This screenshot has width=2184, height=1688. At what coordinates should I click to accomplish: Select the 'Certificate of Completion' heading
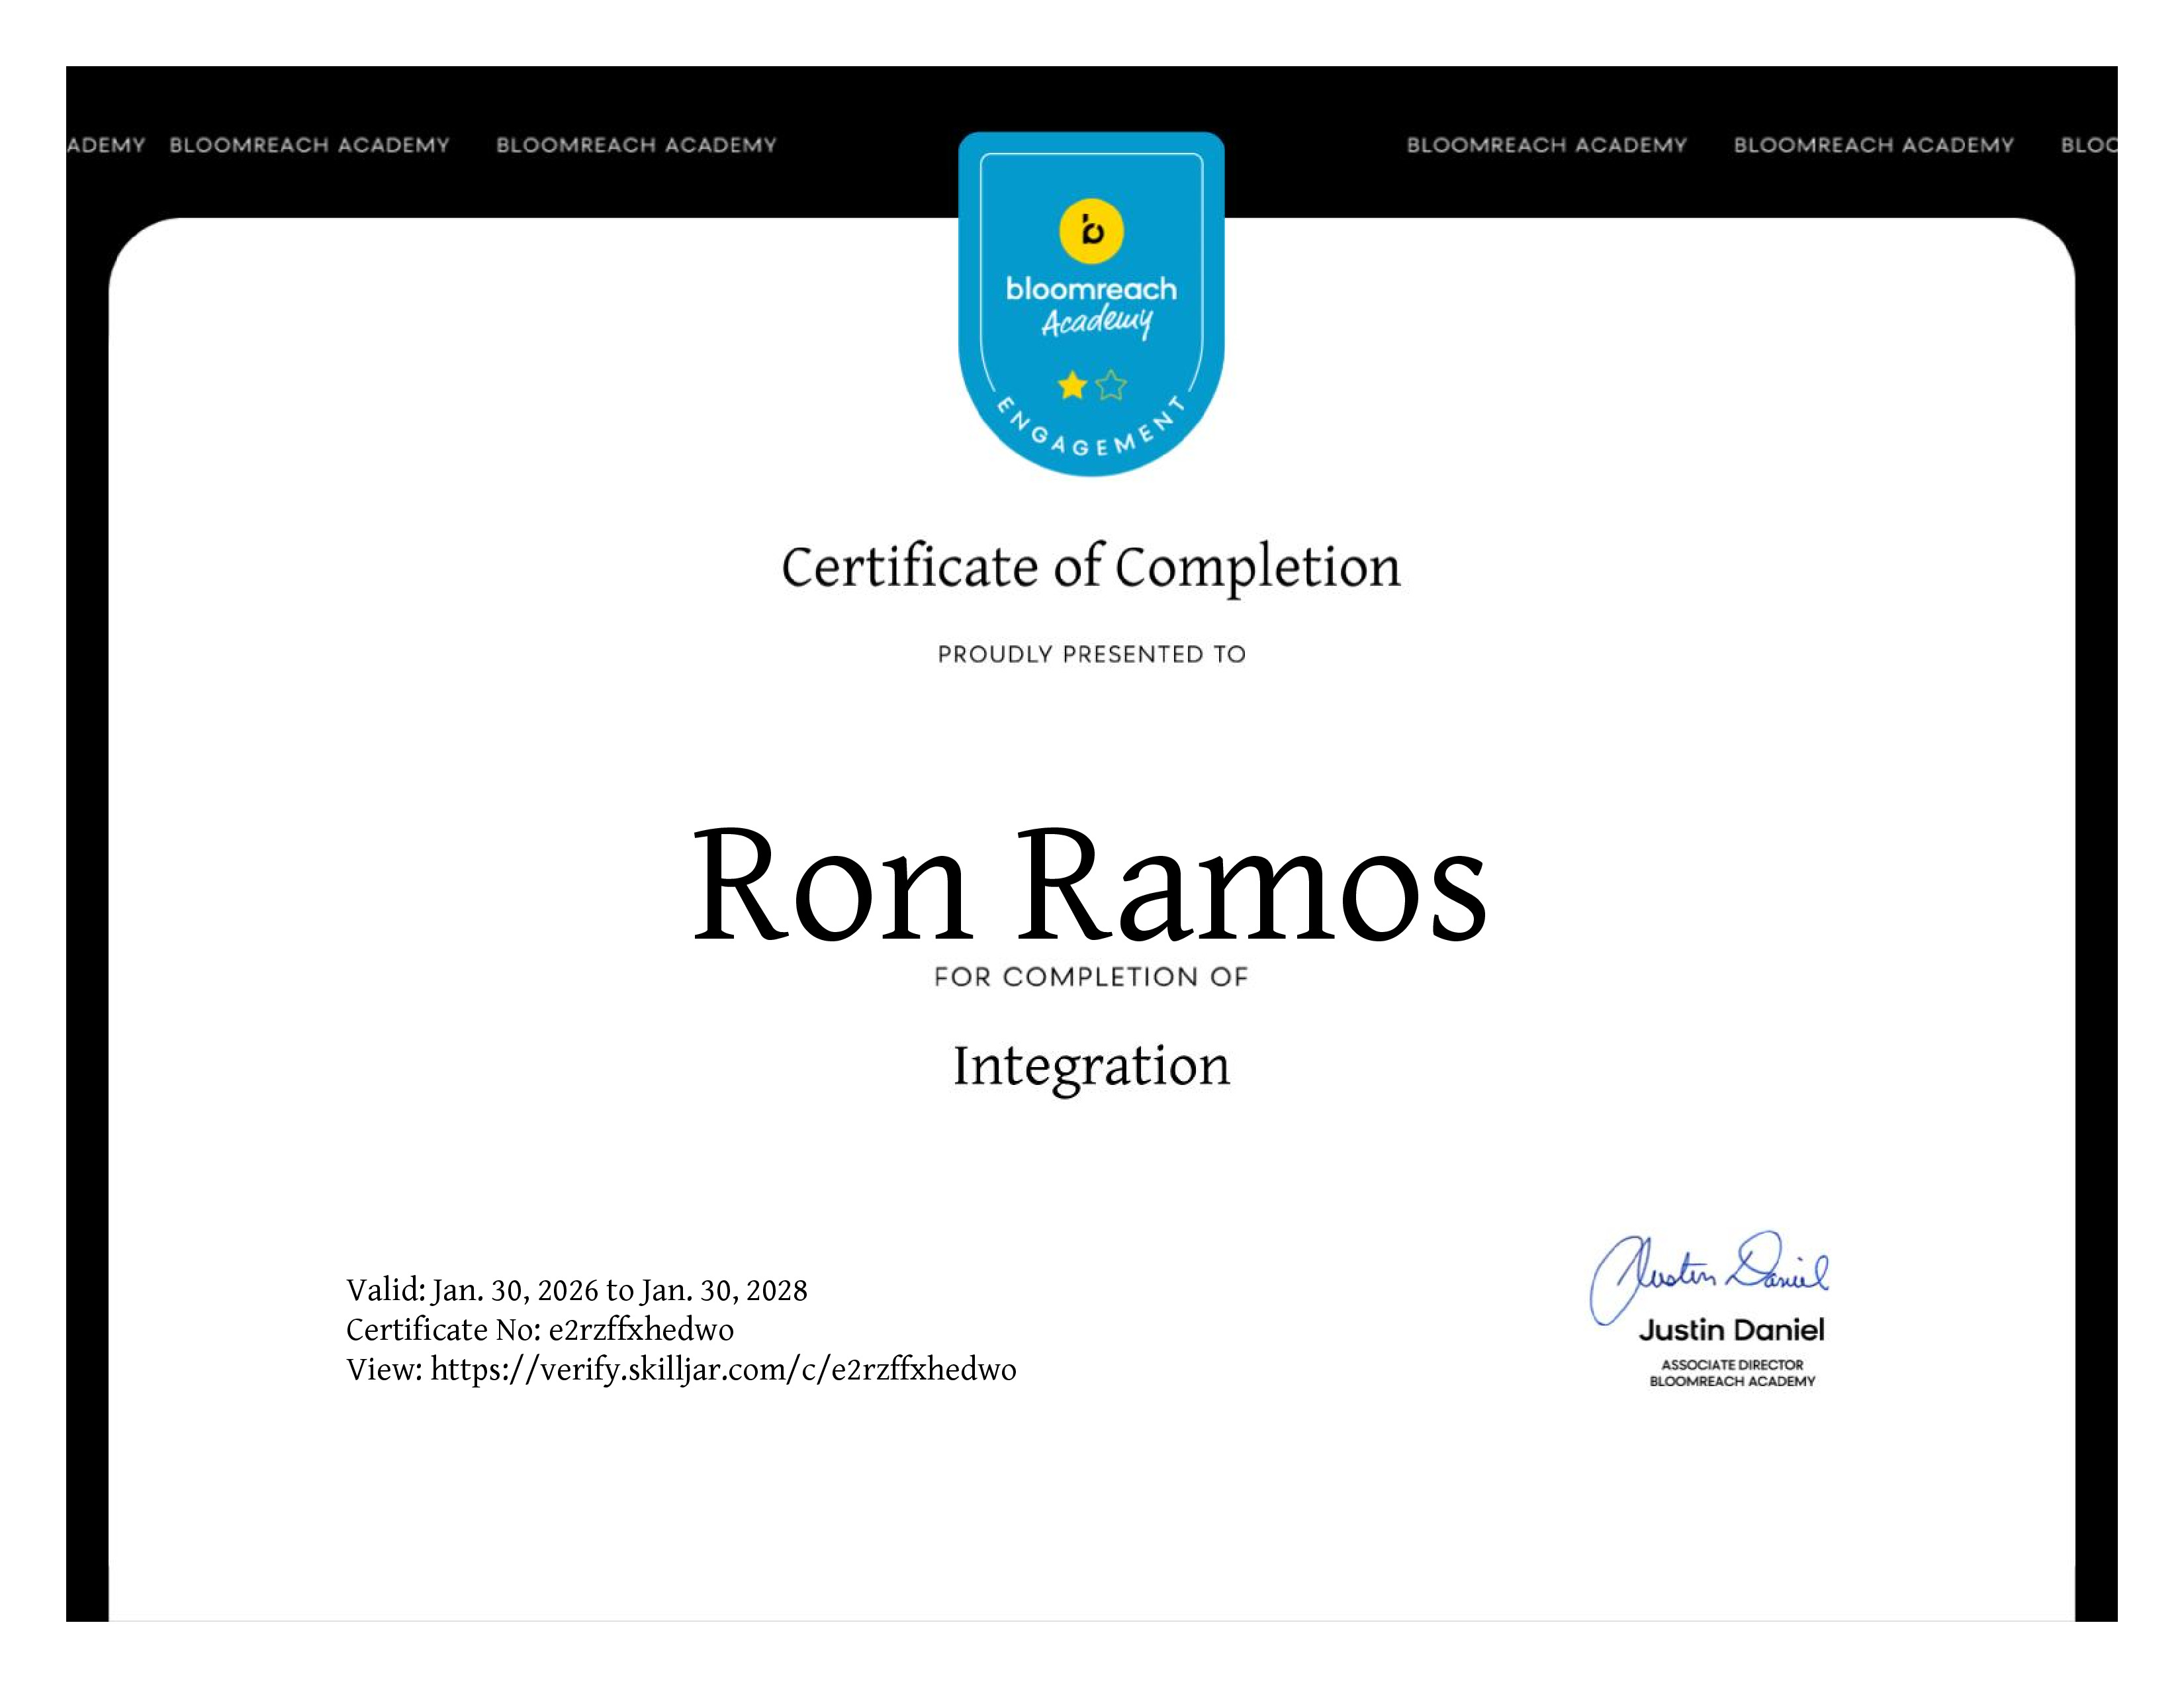click(x=1091, y=568)
